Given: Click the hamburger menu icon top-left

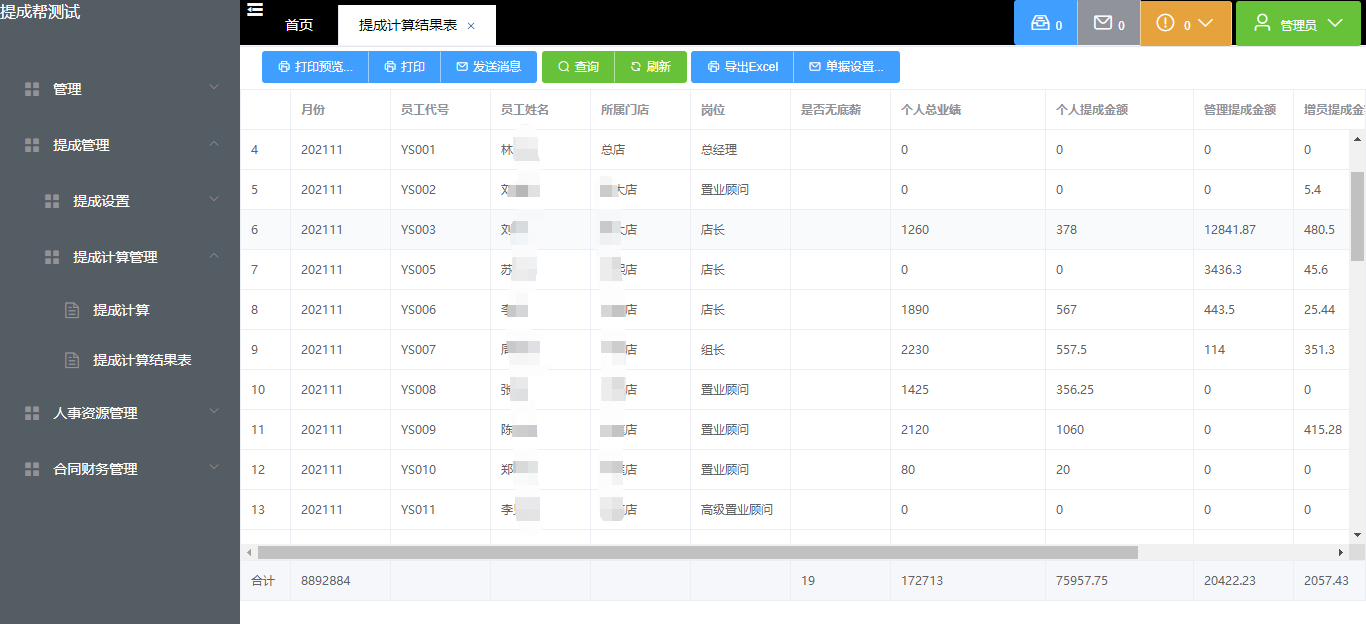Looking at the screenshot, I should click(255, 9).
